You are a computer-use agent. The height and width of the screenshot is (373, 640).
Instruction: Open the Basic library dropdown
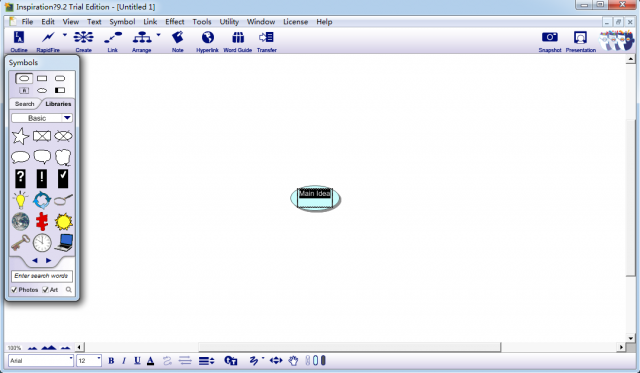coord(67,118)
